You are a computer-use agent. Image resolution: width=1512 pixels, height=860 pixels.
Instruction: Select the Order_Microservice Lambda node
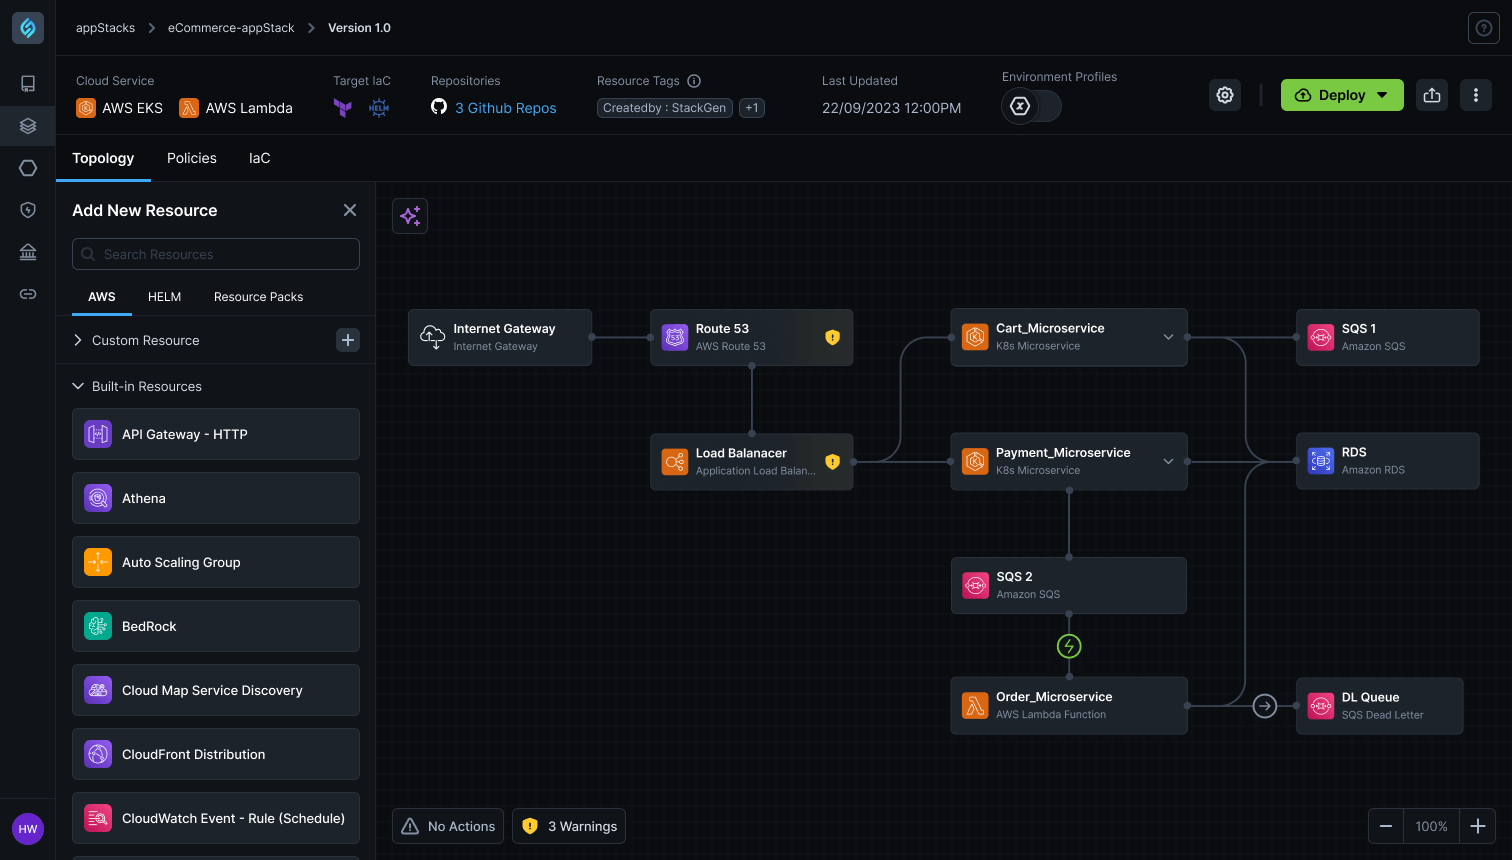pyautogui.click(x=1069, y=706)
